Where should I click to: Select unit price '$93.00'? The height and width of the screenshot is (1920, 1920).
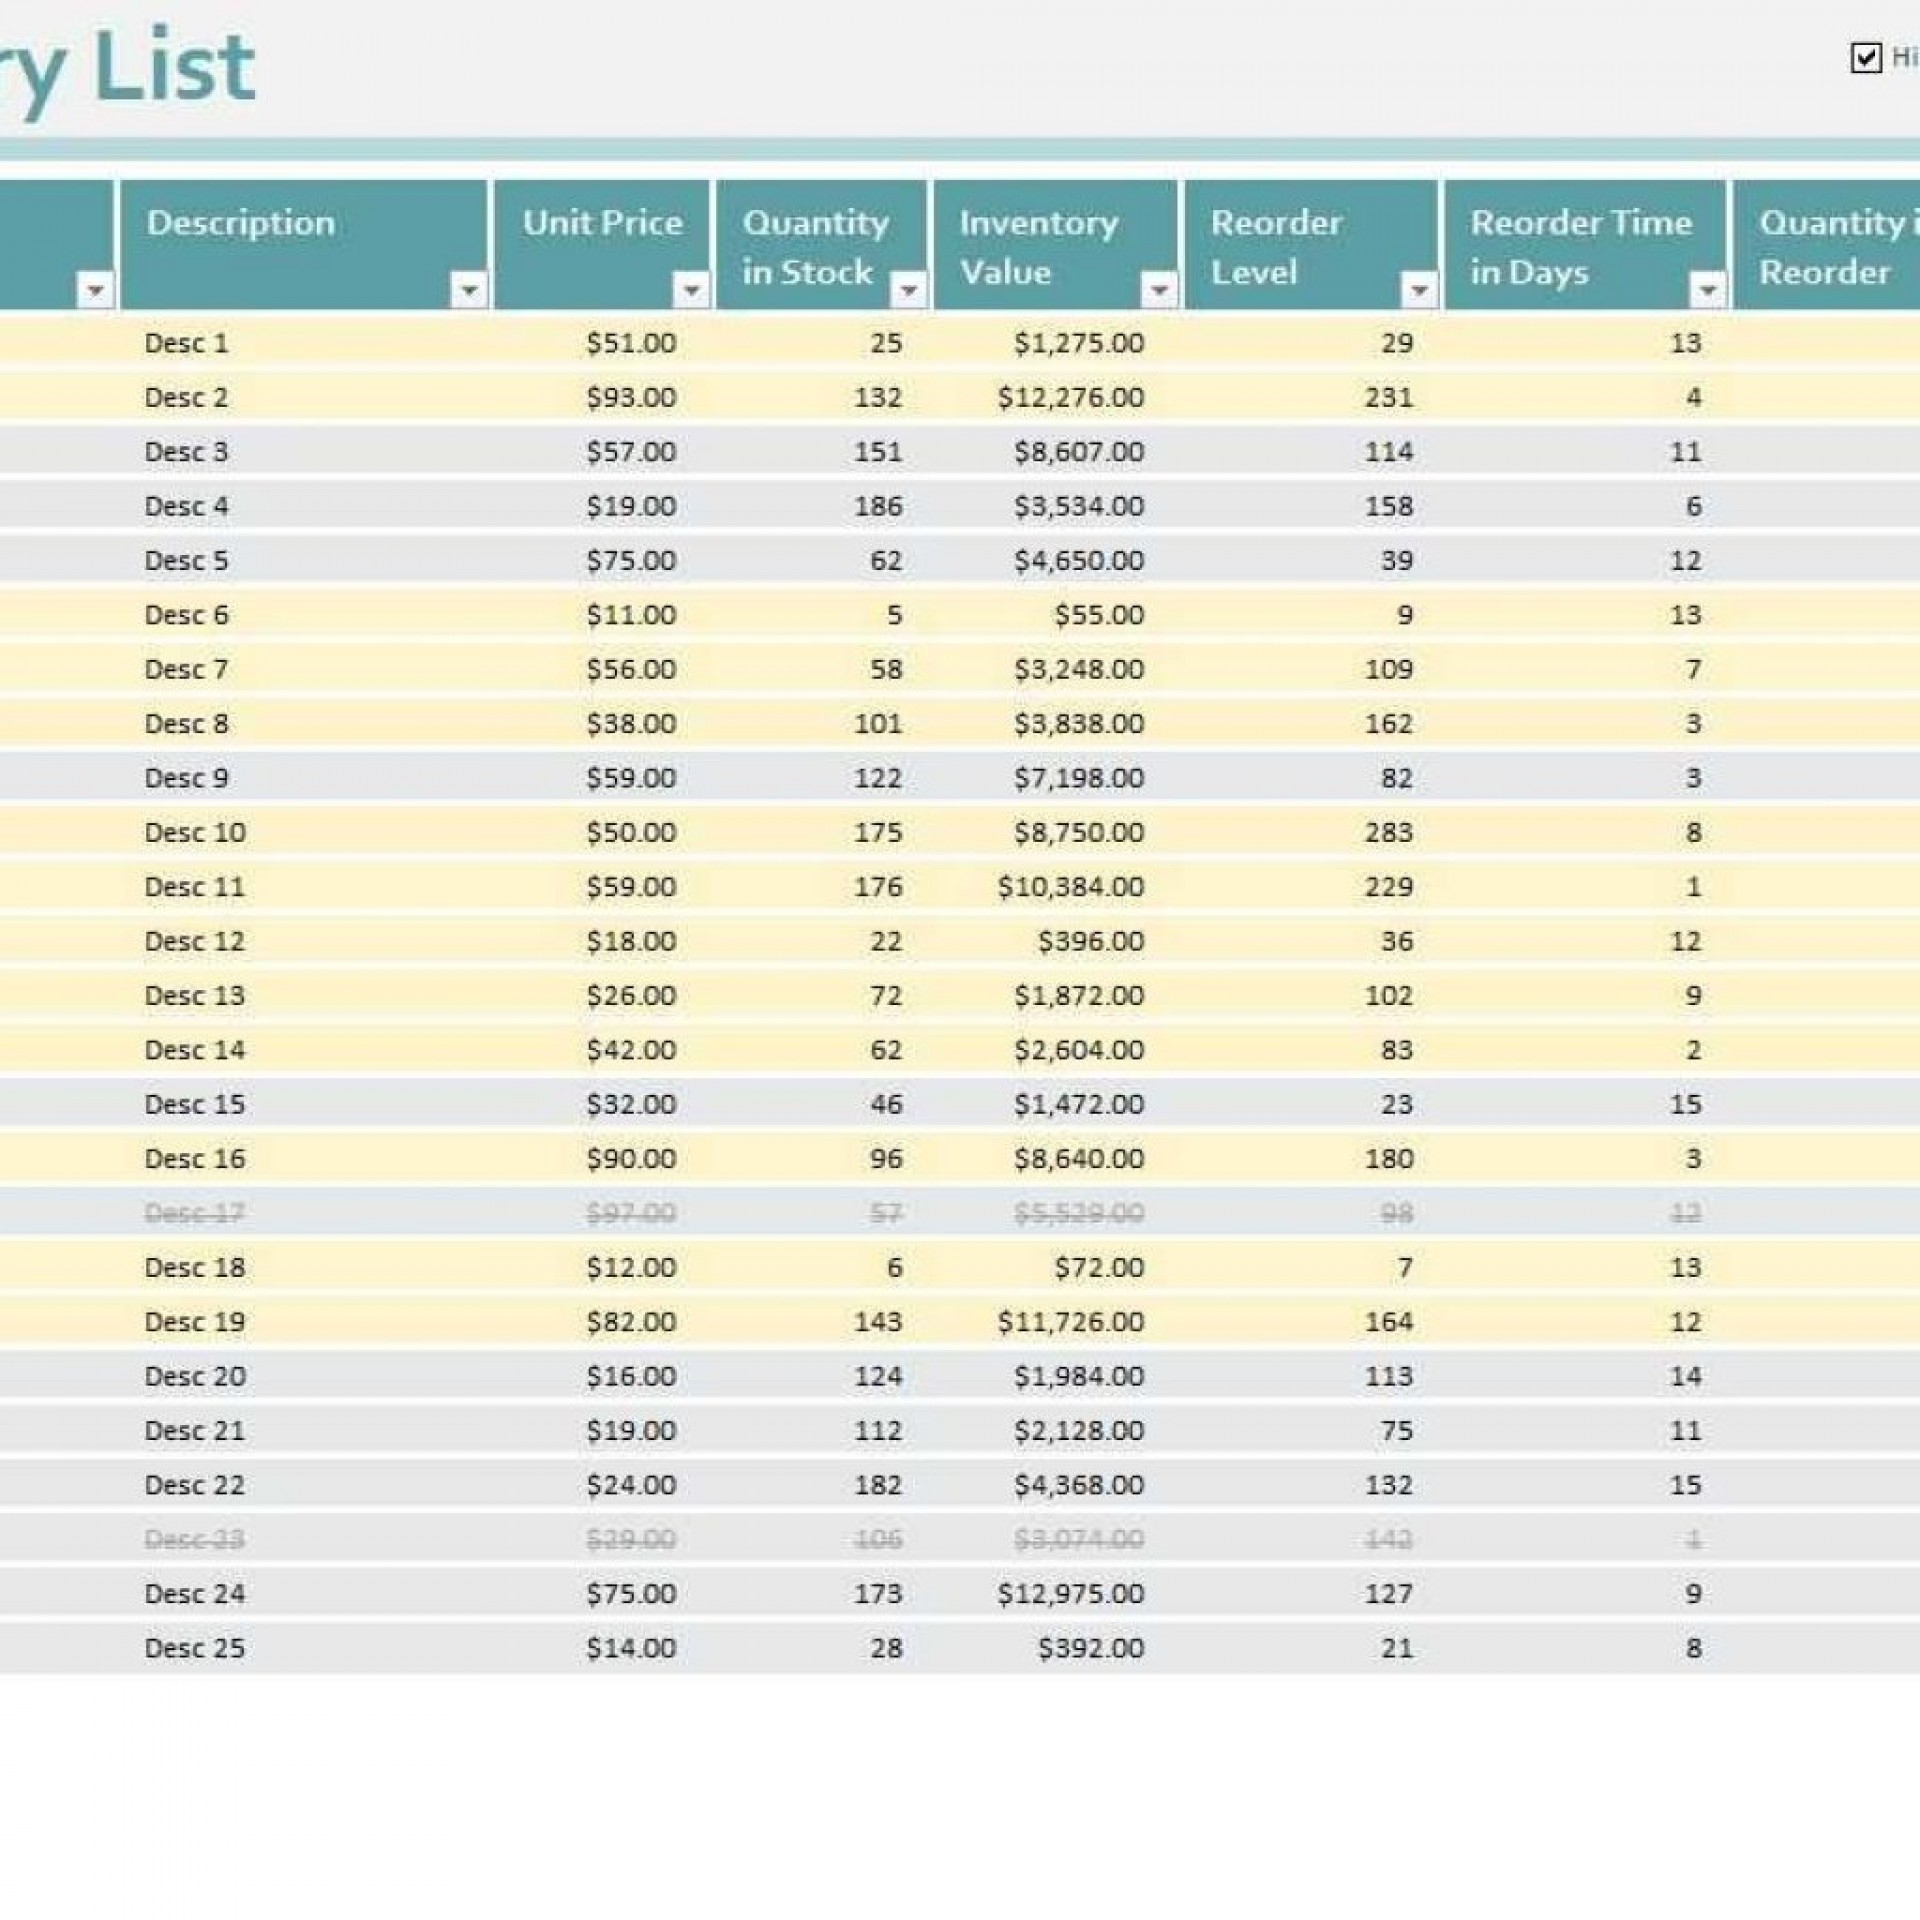631,397
